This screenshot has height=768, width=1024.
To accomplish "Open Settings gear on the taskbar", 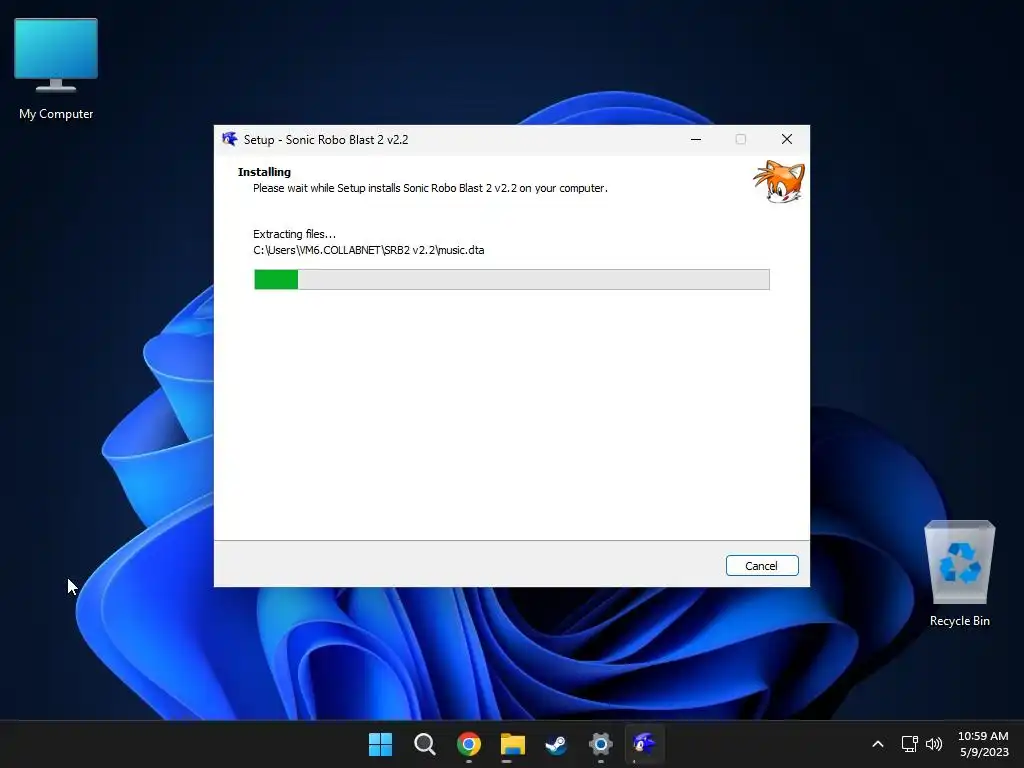I will pos(601,744).
